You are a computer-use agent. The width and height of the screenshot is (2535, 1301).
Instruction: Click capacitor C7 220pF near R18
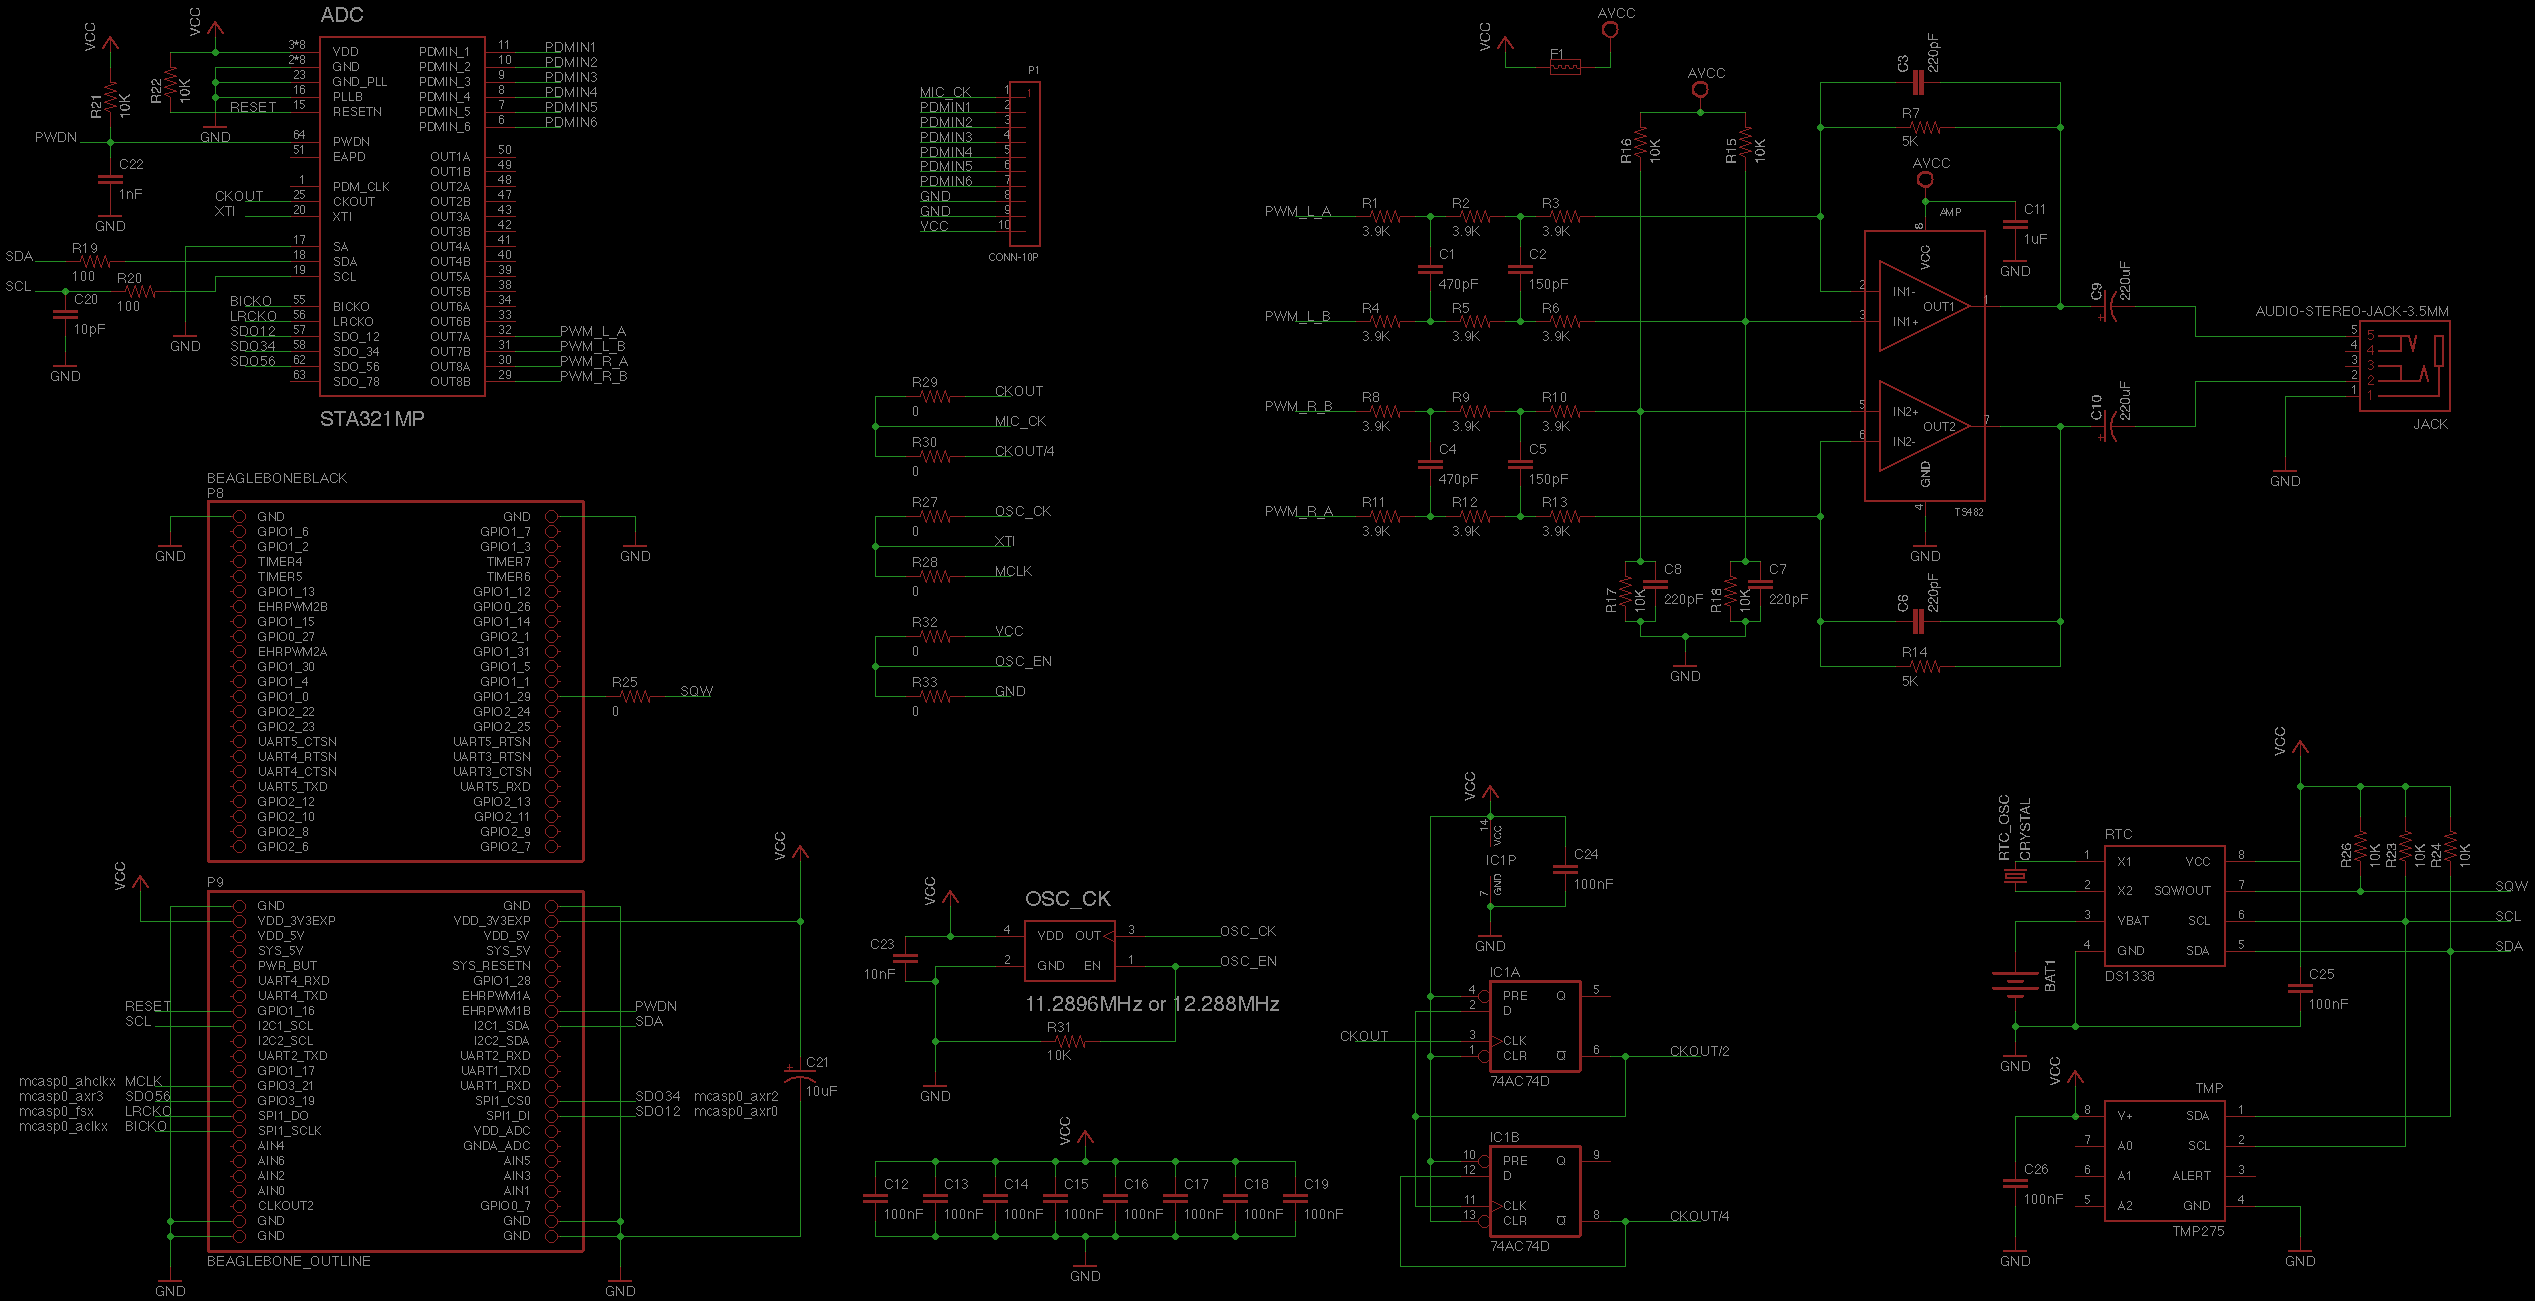[x=1761, y=584]
